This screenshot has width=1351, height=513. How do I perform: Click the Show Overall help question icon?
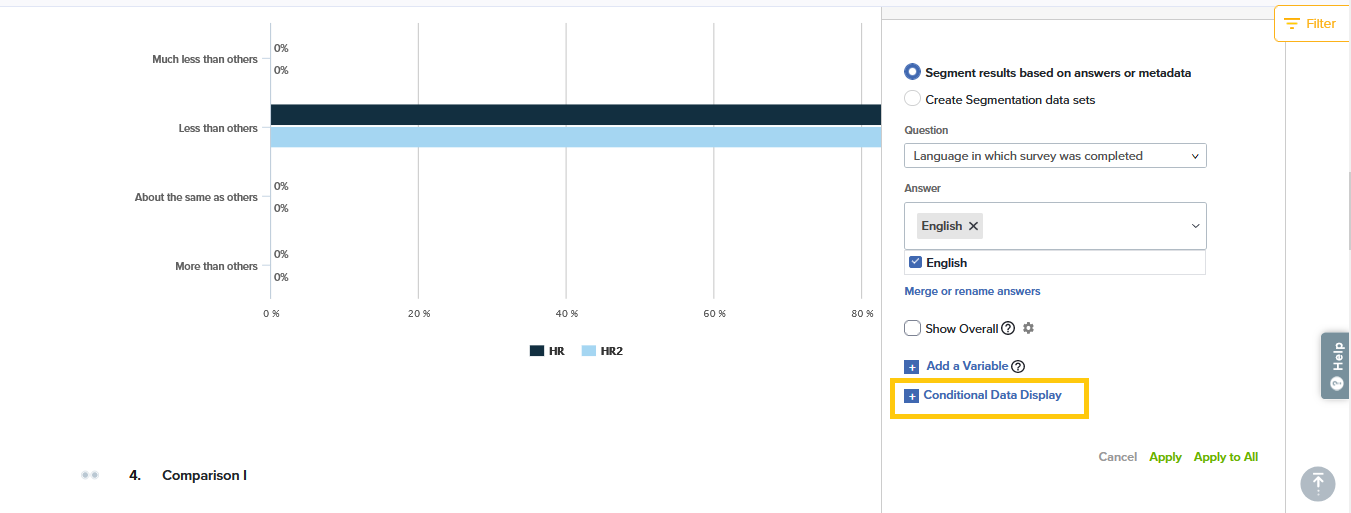1008,329
